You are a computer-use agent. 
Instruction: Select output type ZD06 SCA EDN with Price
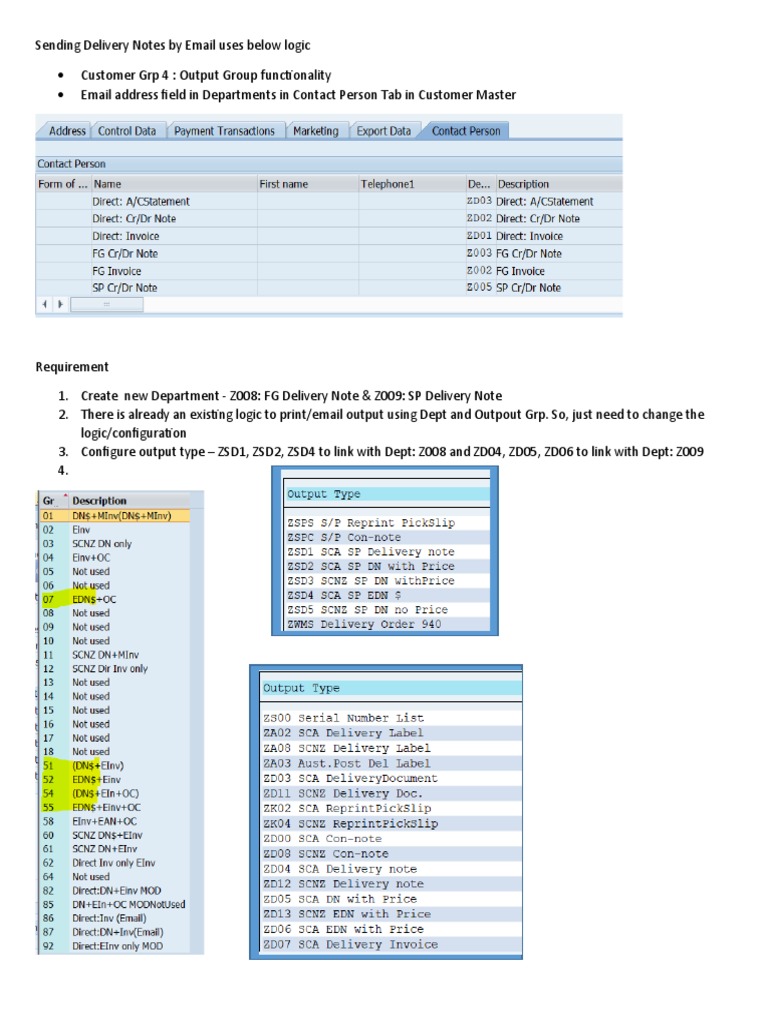[391, 929]
